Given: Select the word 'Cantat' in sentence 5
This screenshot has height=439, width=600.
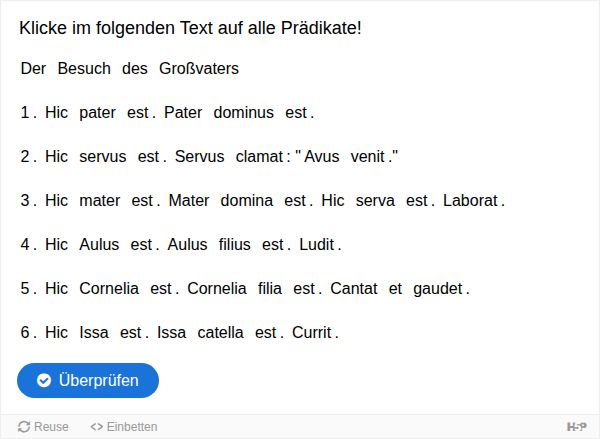Looking at the screenshot, I should [x=354, y=289].
